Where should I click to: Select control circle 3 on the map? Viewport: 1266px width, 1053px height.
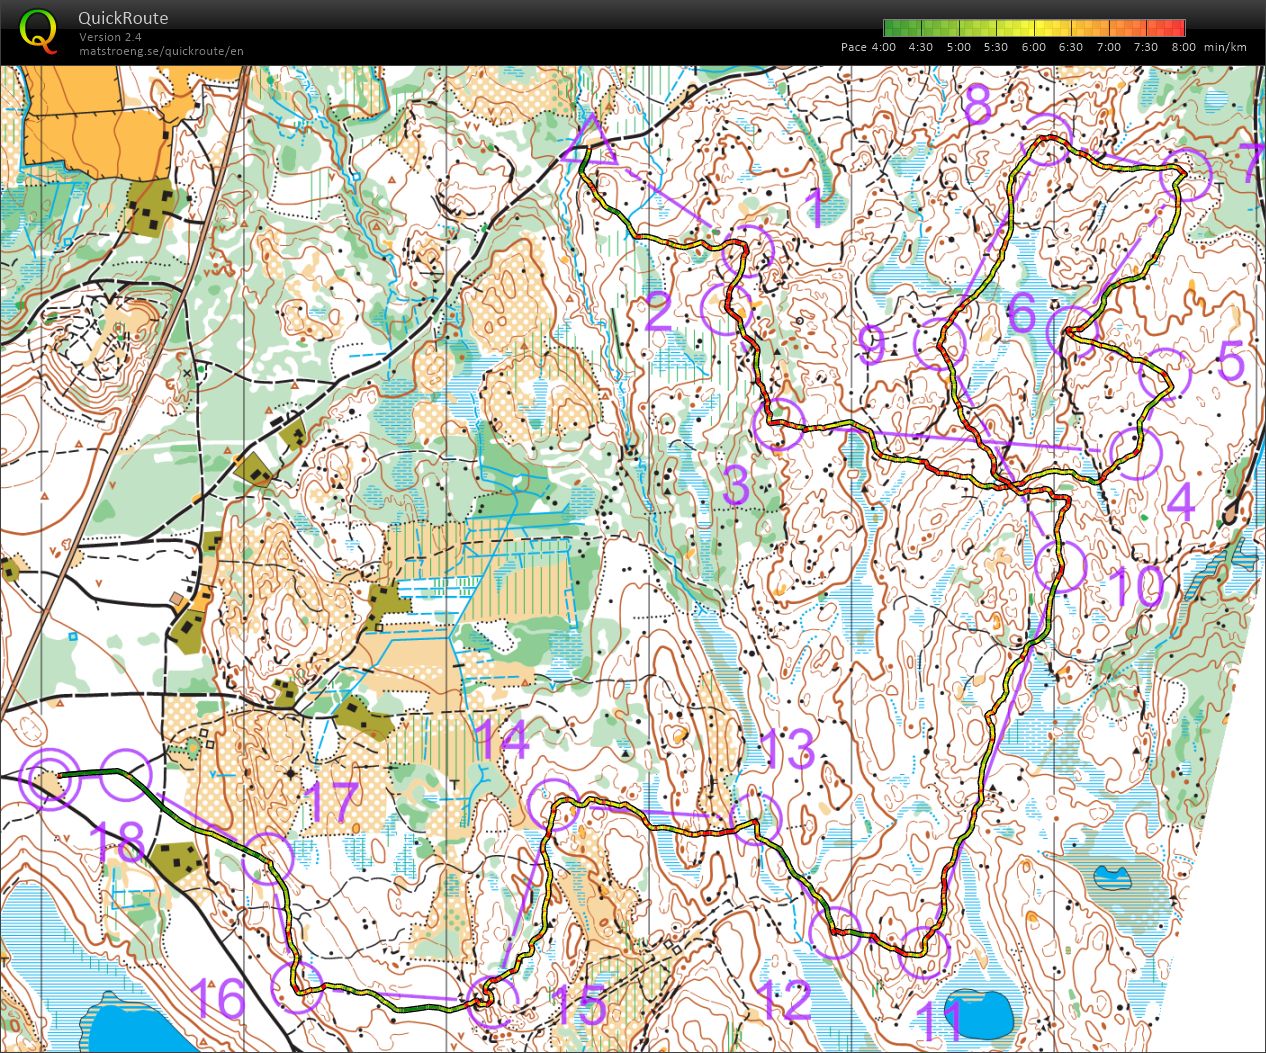coord(779,423)
